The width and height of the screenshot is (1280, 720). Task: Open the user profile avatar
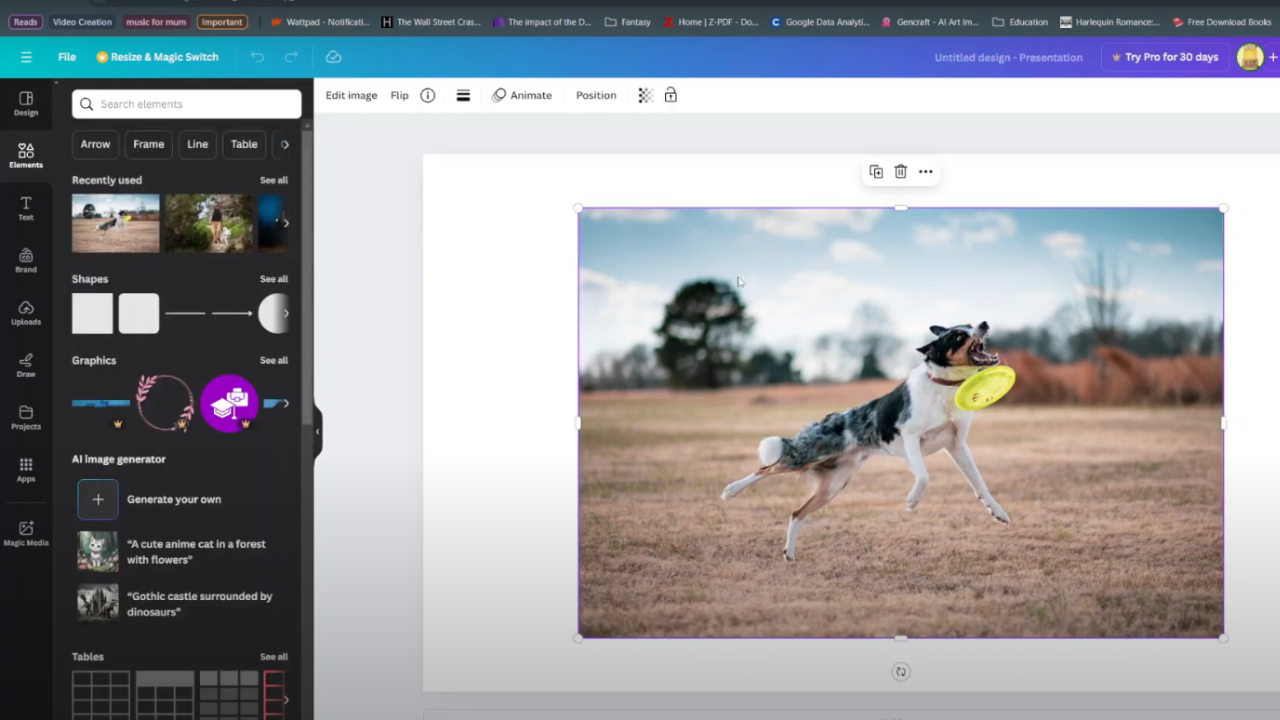1250,57
